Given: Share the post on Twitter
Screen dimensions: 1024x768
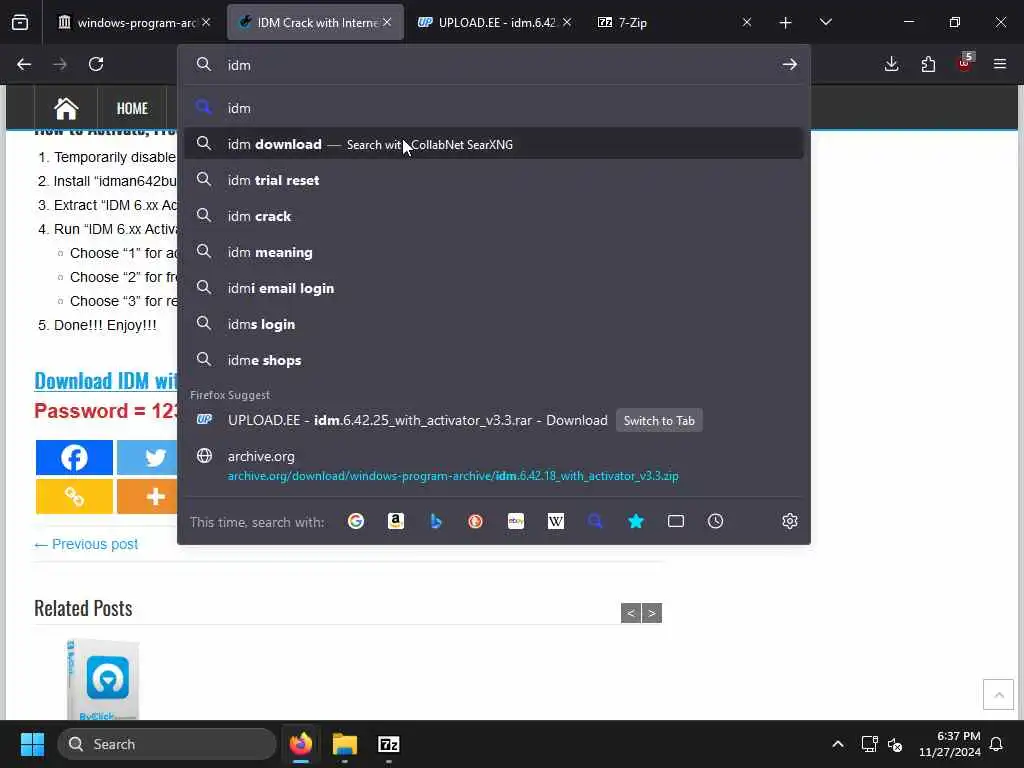Looking at the screenshot, I should 148,458.
